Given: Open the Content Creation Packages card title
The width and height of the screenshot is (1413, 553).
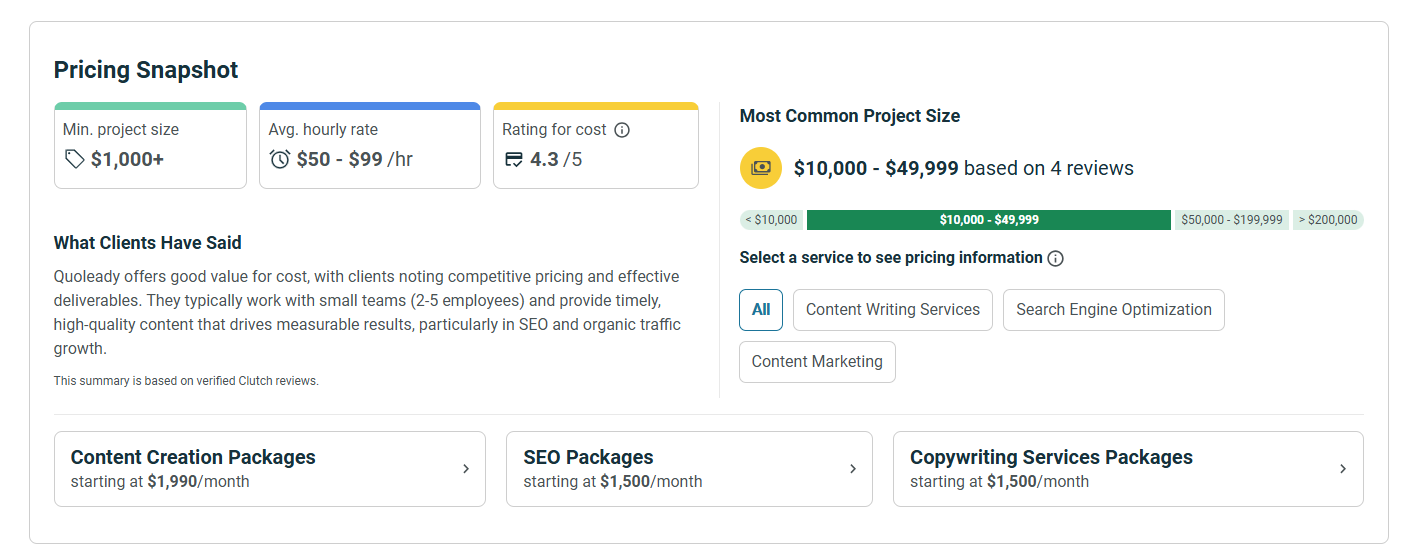Looking at the screenshot, I should point(193,457).
